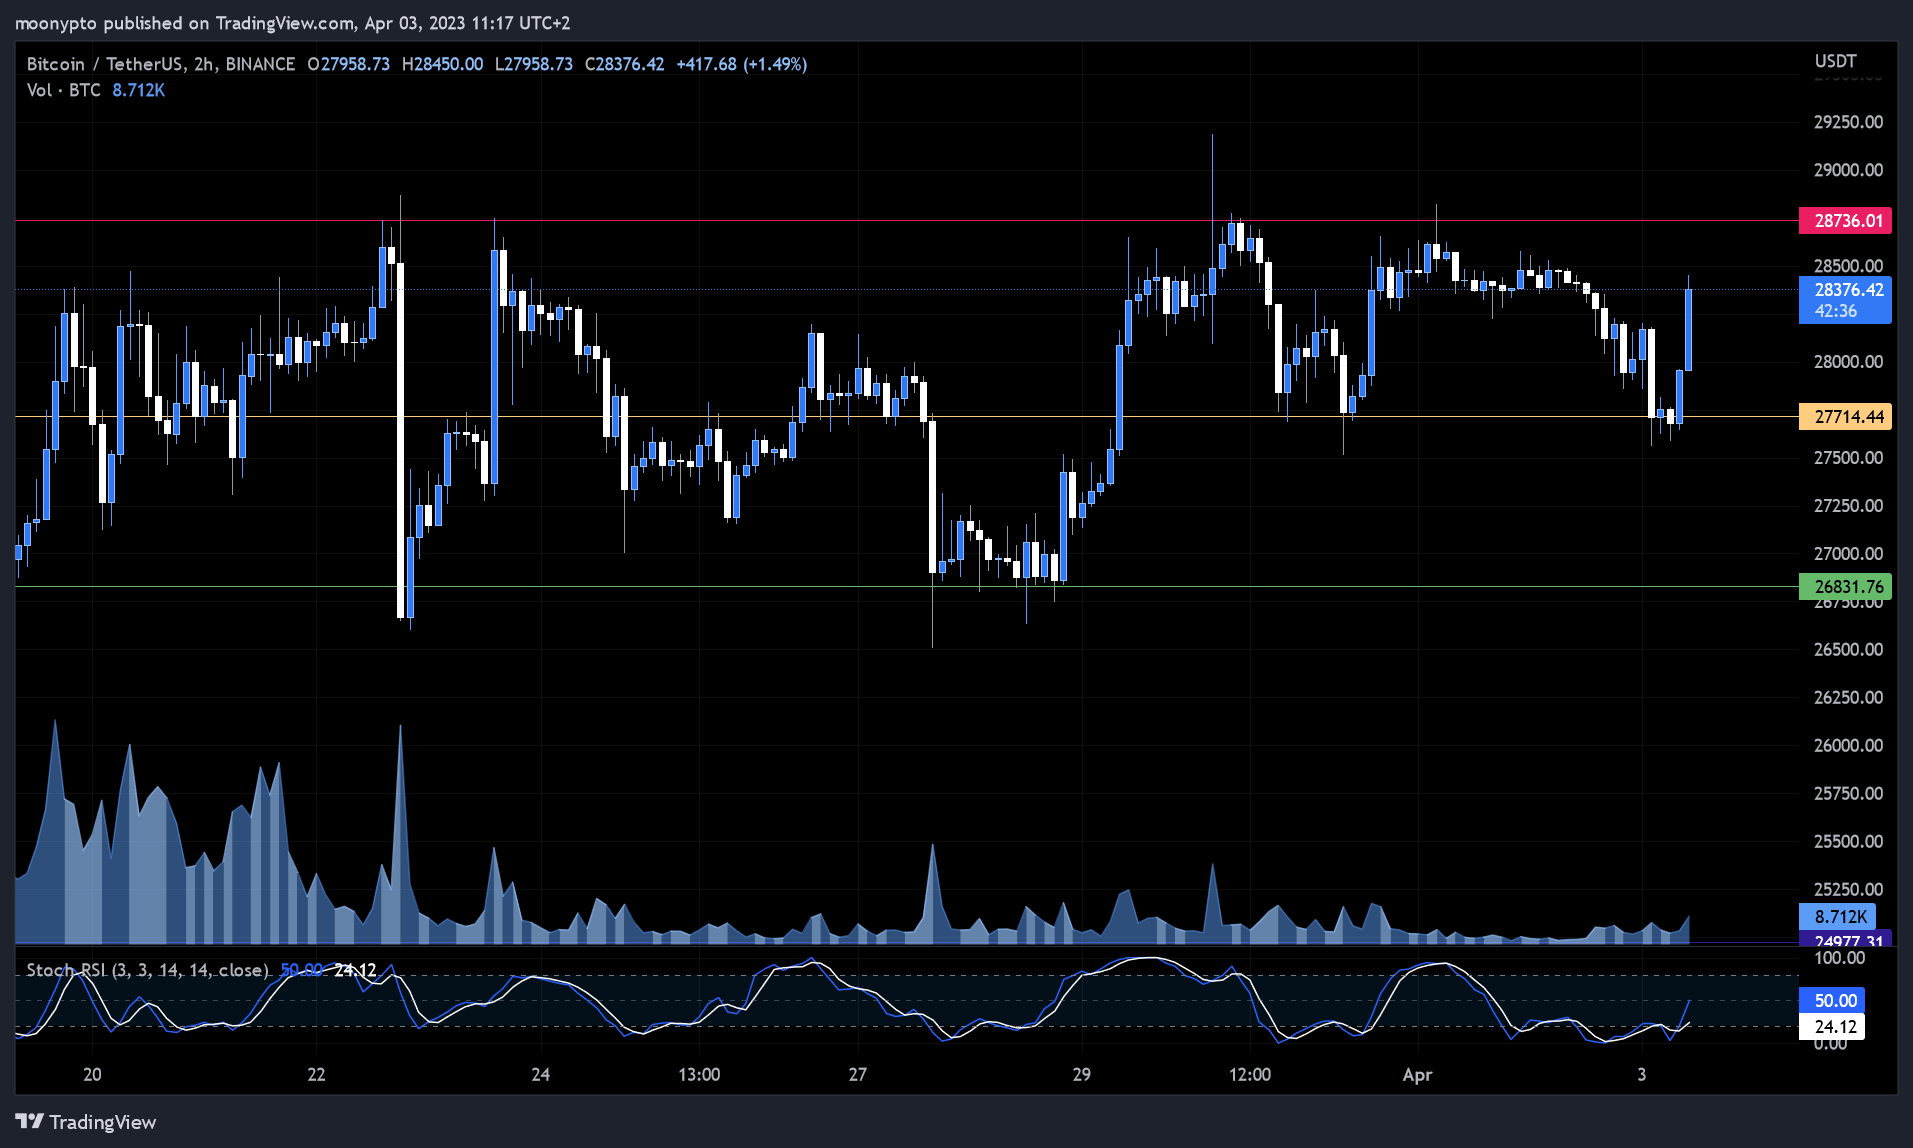The image size is (1913, 1148).
Task: Click the 29 date on the time axis
Action: 1081,1075
